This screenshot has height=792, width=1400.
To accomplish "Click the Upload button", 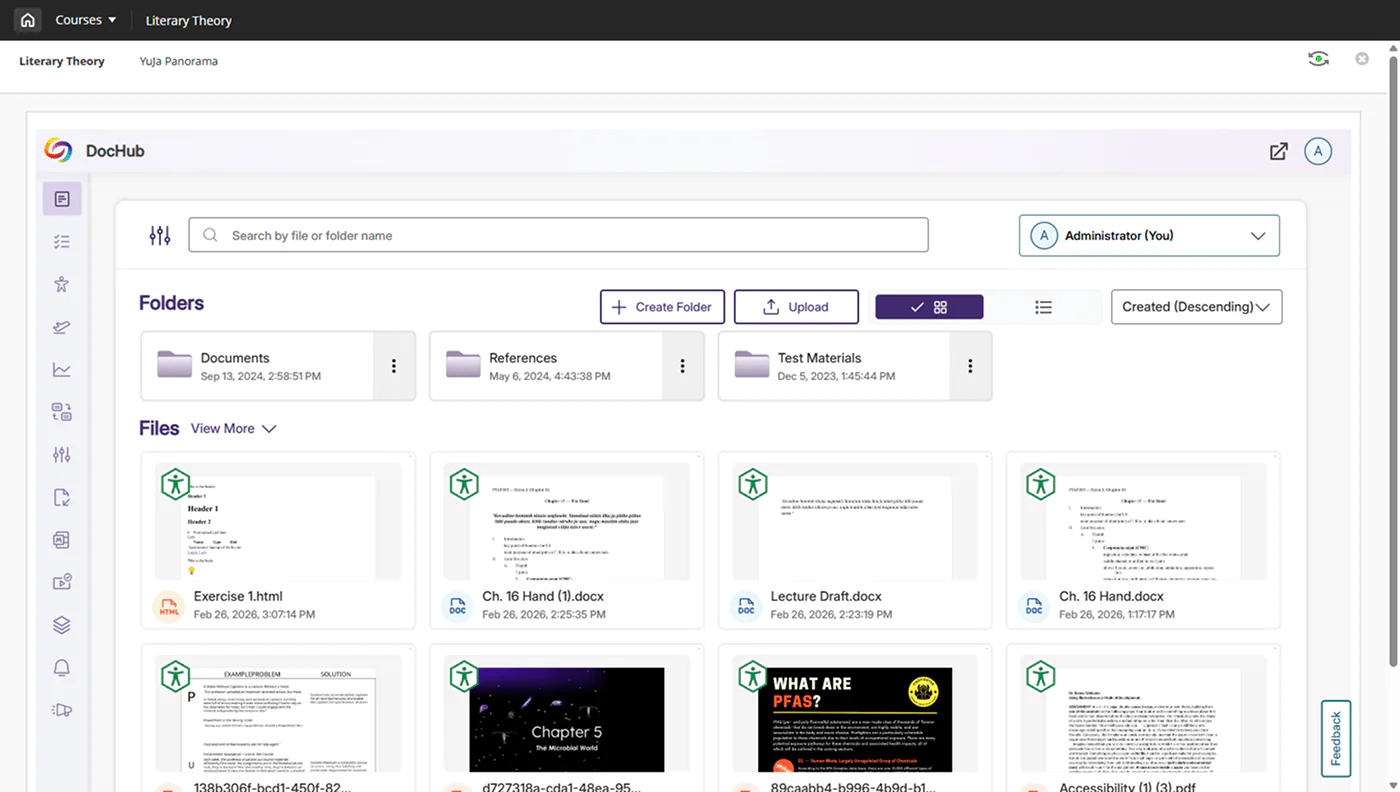I will (x=796, y=307).
